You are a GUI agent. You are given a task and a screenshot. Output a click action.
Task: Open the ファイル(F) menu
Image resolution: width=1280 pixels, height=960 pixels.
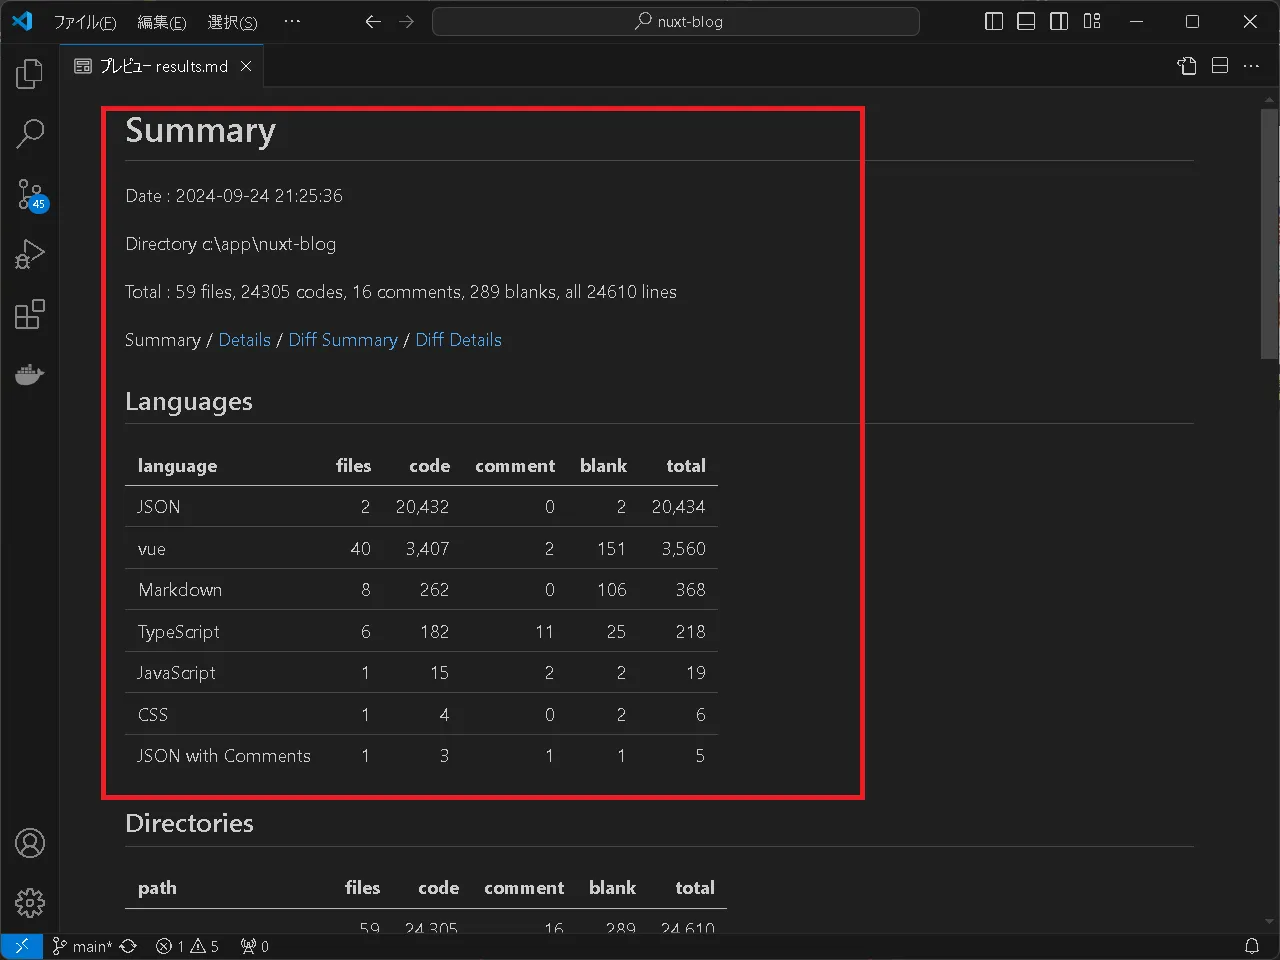(85, 22)
